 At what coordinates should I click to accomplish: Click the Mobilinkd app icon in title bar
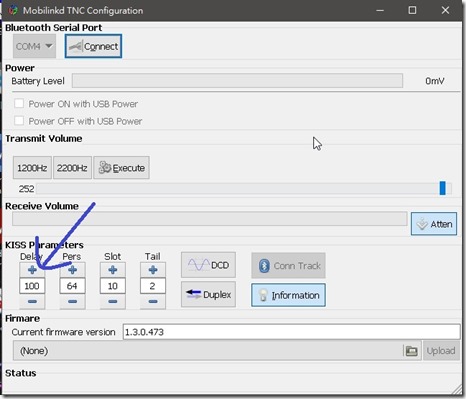coord(13,10)
